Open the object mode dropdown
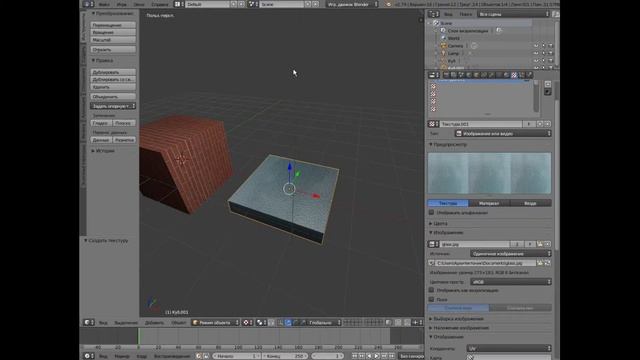The height and width of the screenshot is (360, 640). [216, 322]
